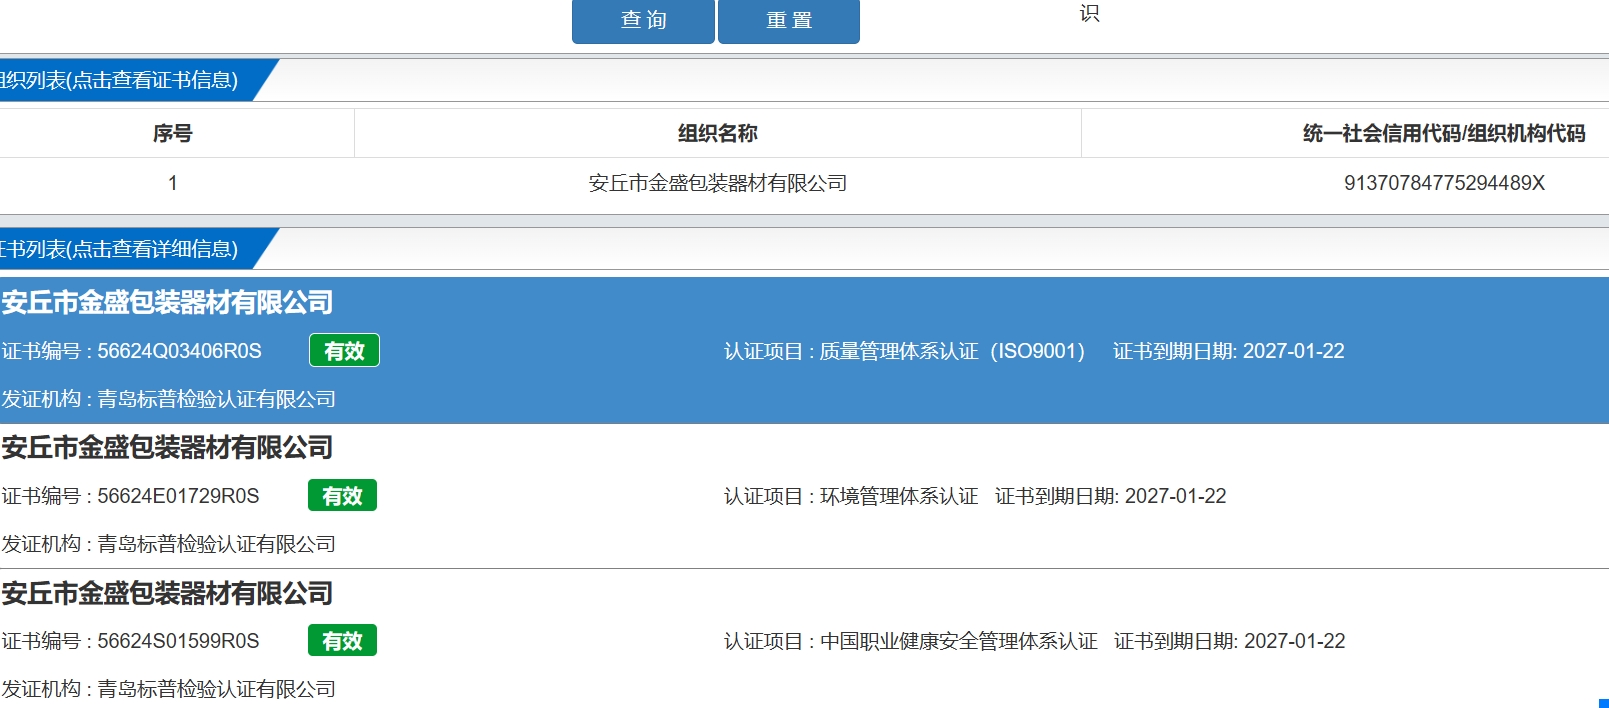Open the occupational health certificate company title
Image resolution: width=1609 pixels, height=708 pixels.
[167, 593]
